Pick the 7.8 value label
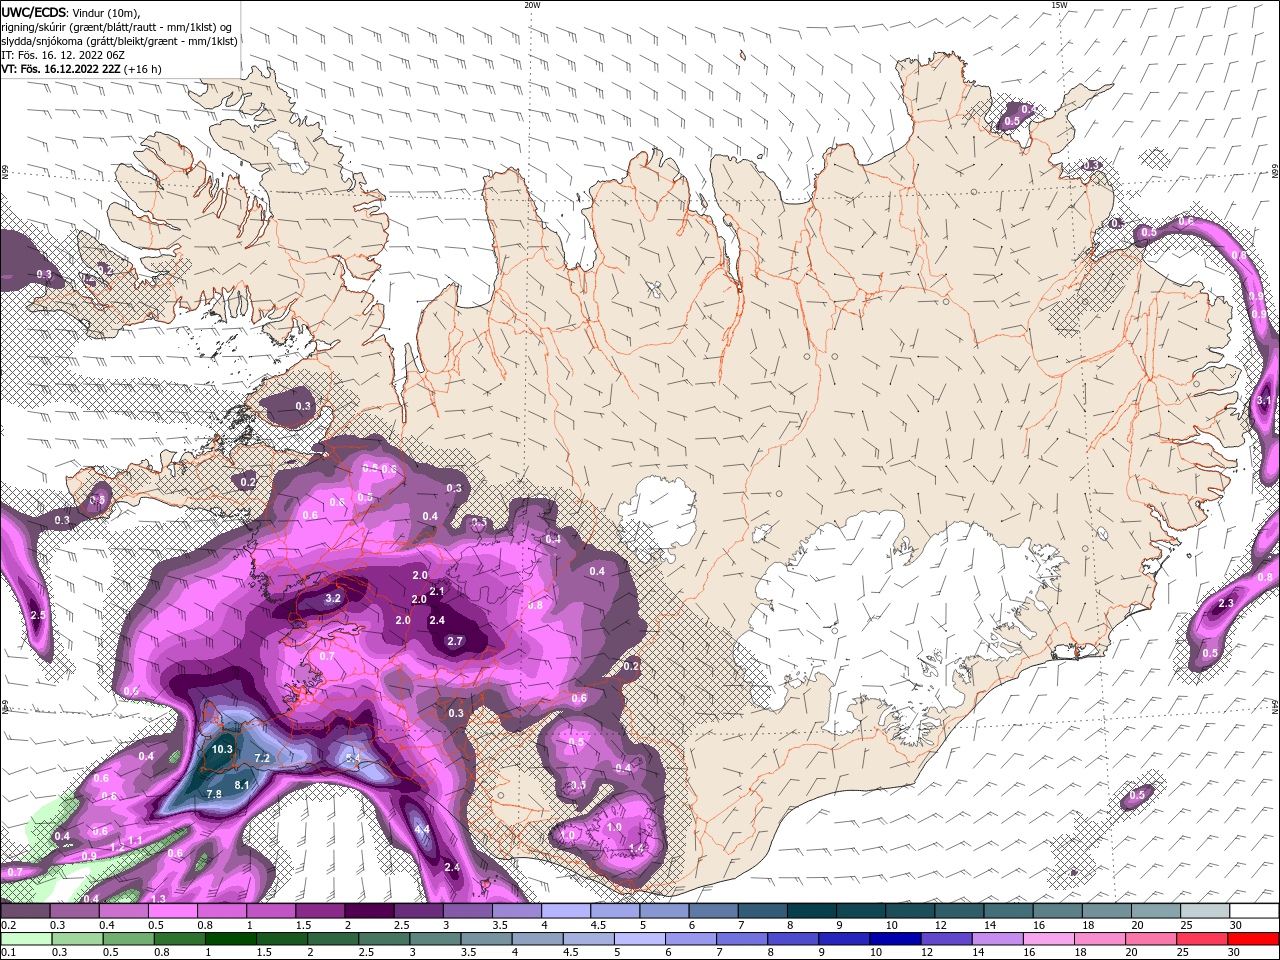 [x=213, y=794]
